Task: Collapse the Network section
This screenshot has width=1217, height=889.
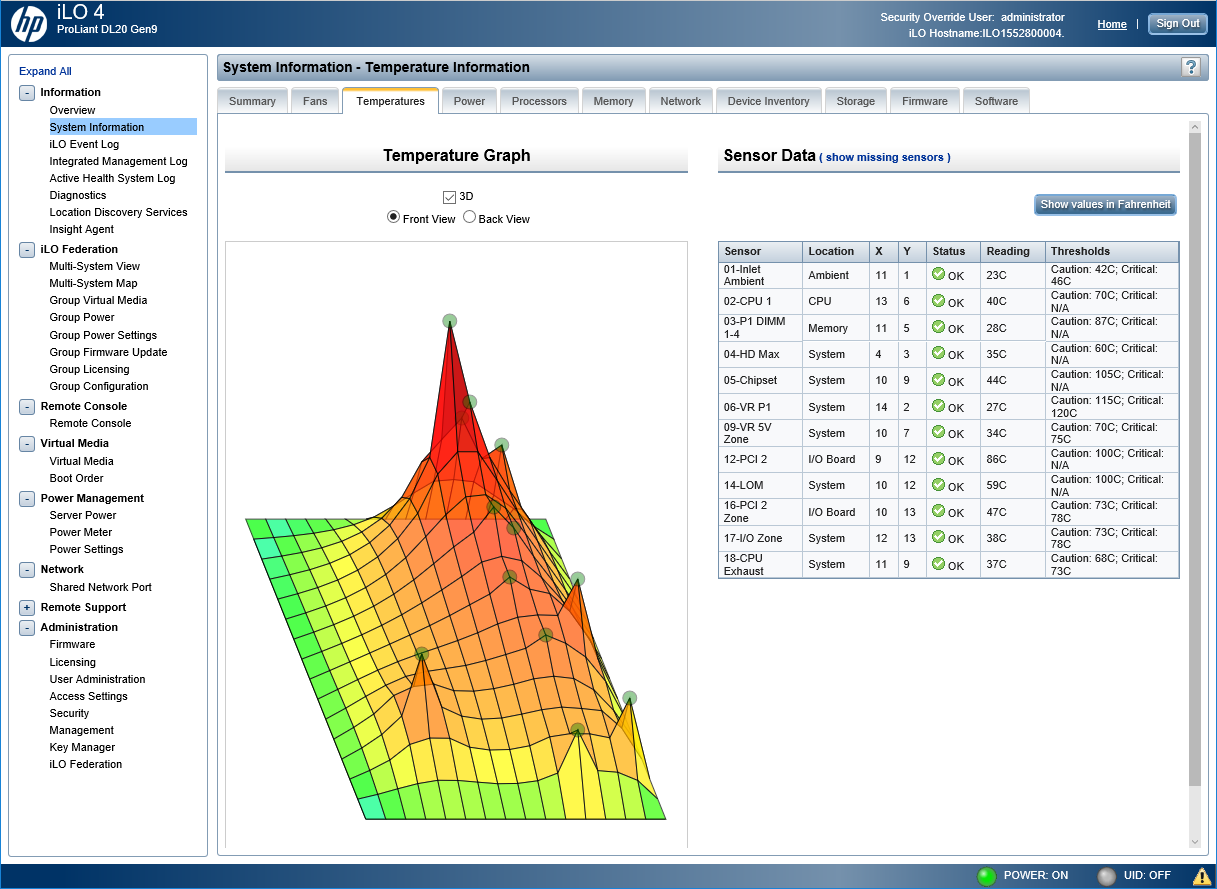Action: click(x=27, y=569)
